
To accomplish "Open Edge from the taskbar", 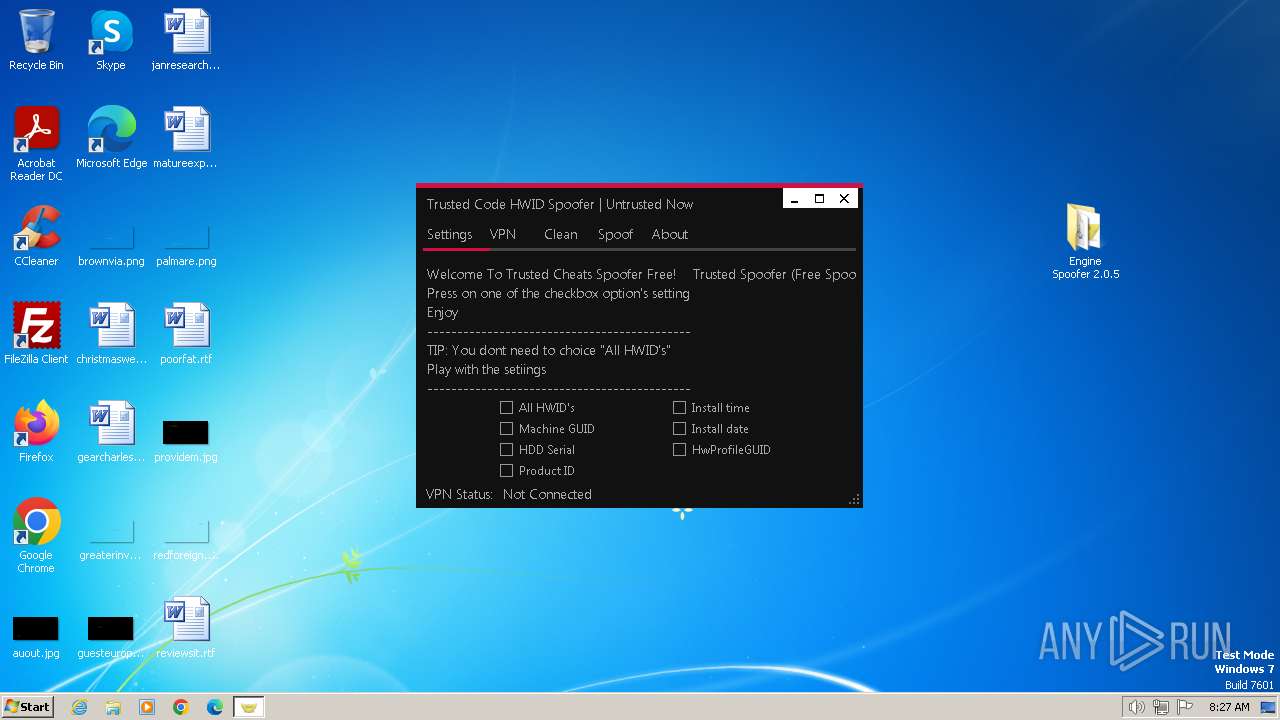I will (x=215, y=707).
